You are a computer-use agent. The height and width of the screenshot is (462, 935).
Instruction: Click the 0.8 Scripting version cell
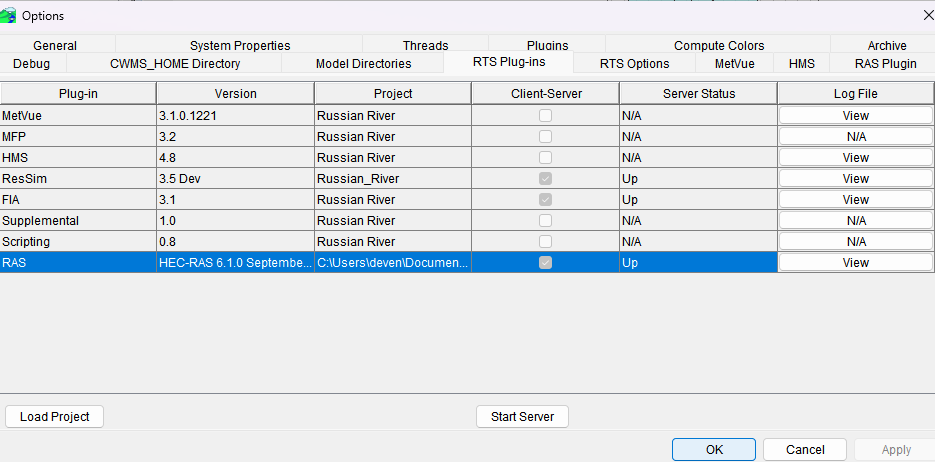click(x=236, y=241)
